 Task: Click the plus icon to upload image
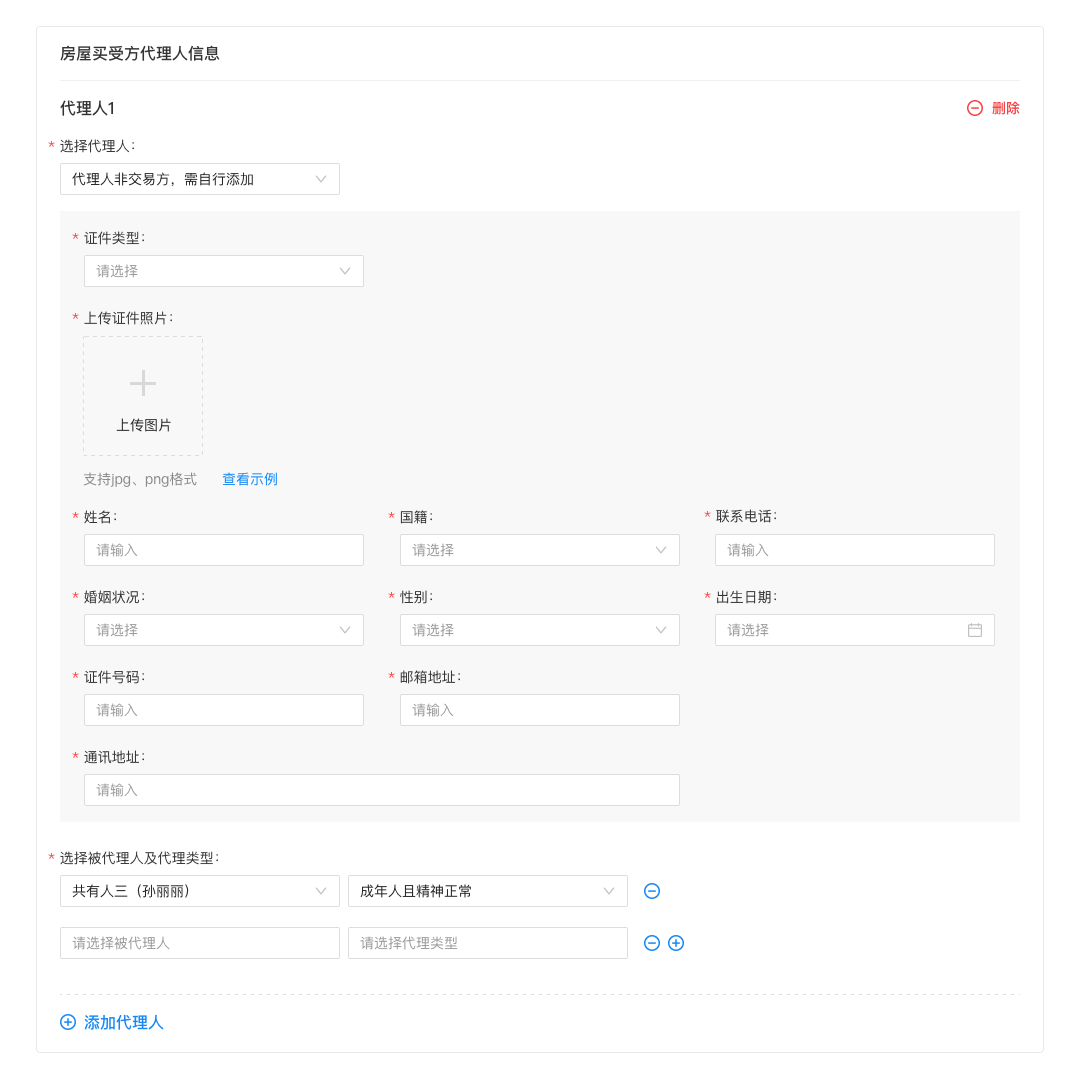[x=143, y=384]
